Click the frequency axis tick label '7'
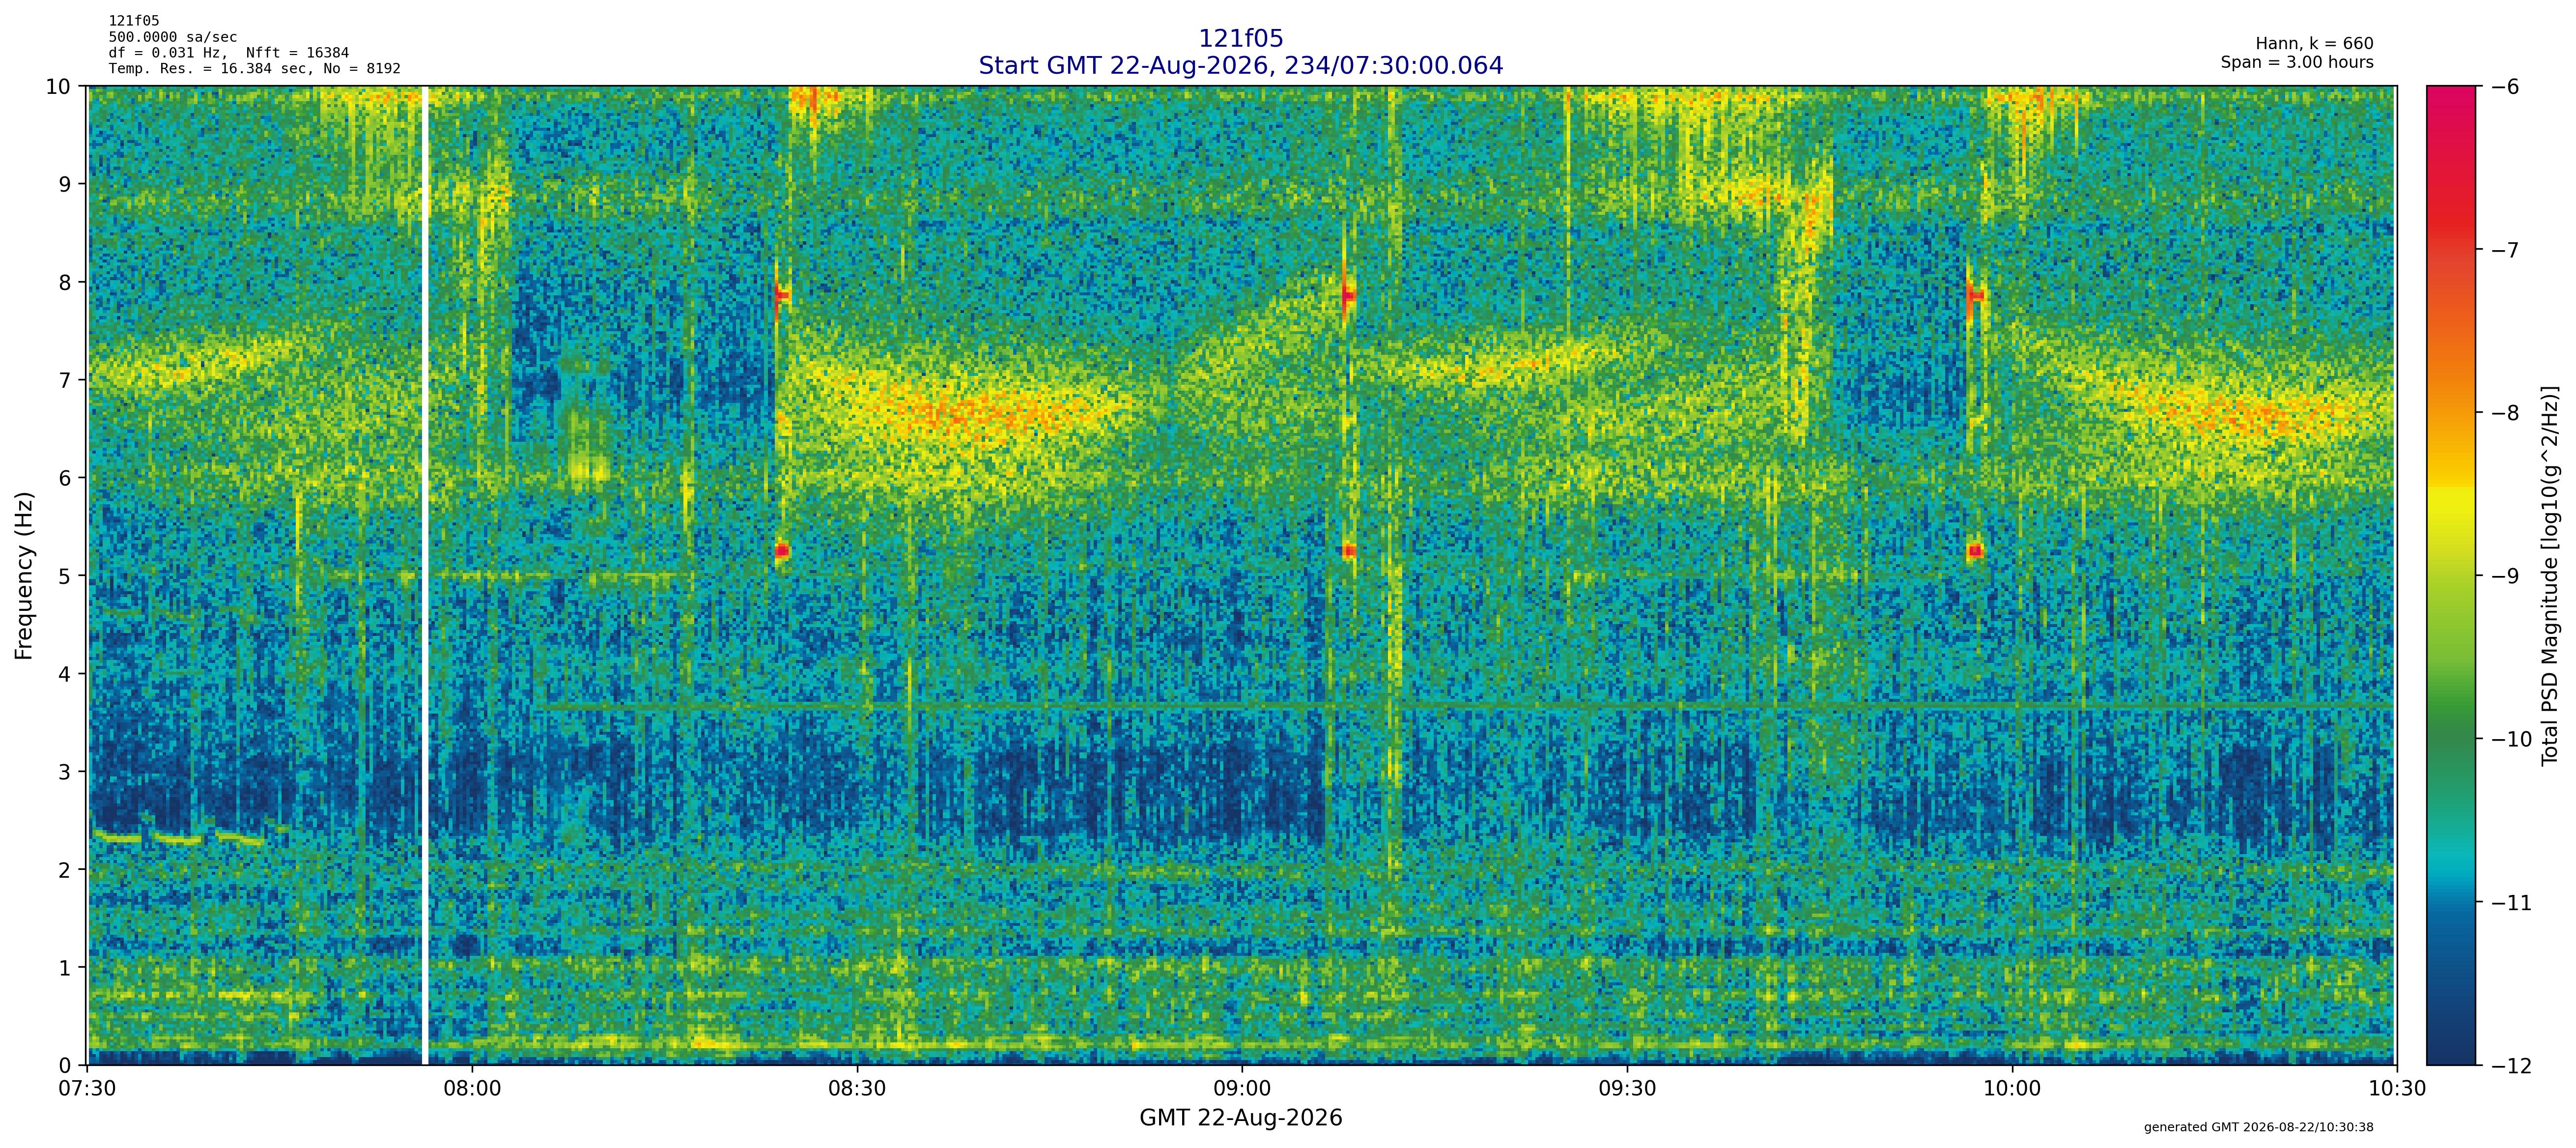 point(65,380)
